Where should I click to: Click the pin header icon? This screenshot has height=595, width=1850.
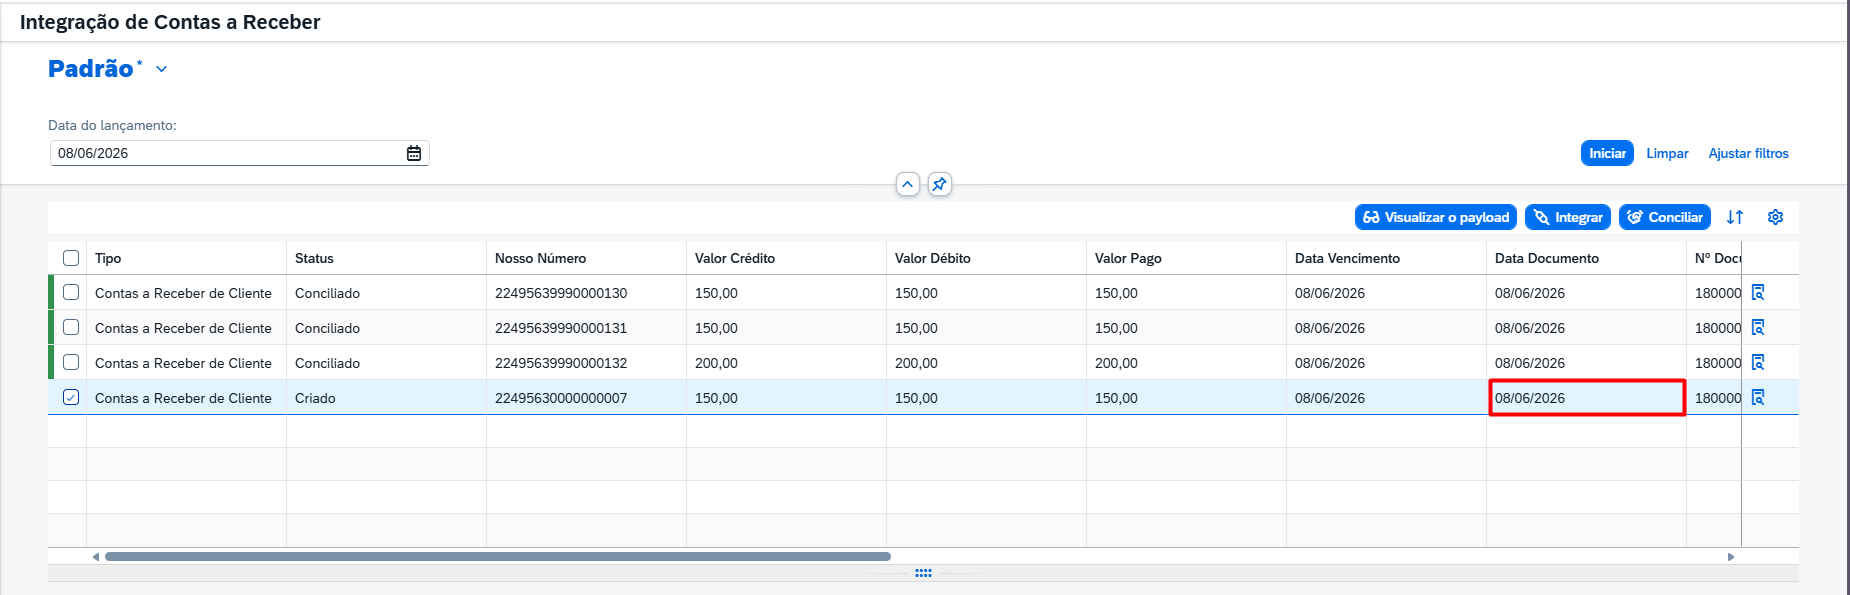pos(939,184)
